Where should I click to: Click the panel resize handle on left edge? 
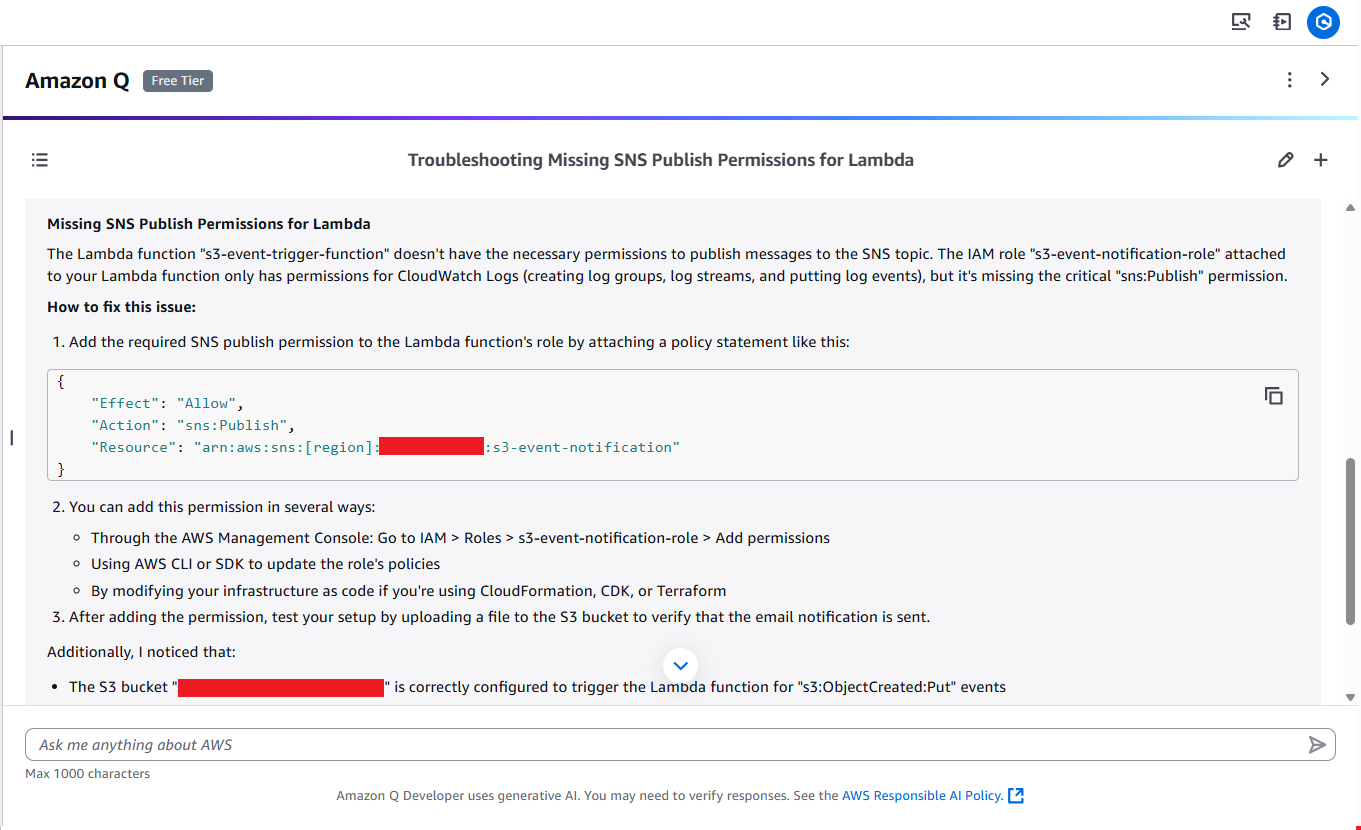pos(11,437)
